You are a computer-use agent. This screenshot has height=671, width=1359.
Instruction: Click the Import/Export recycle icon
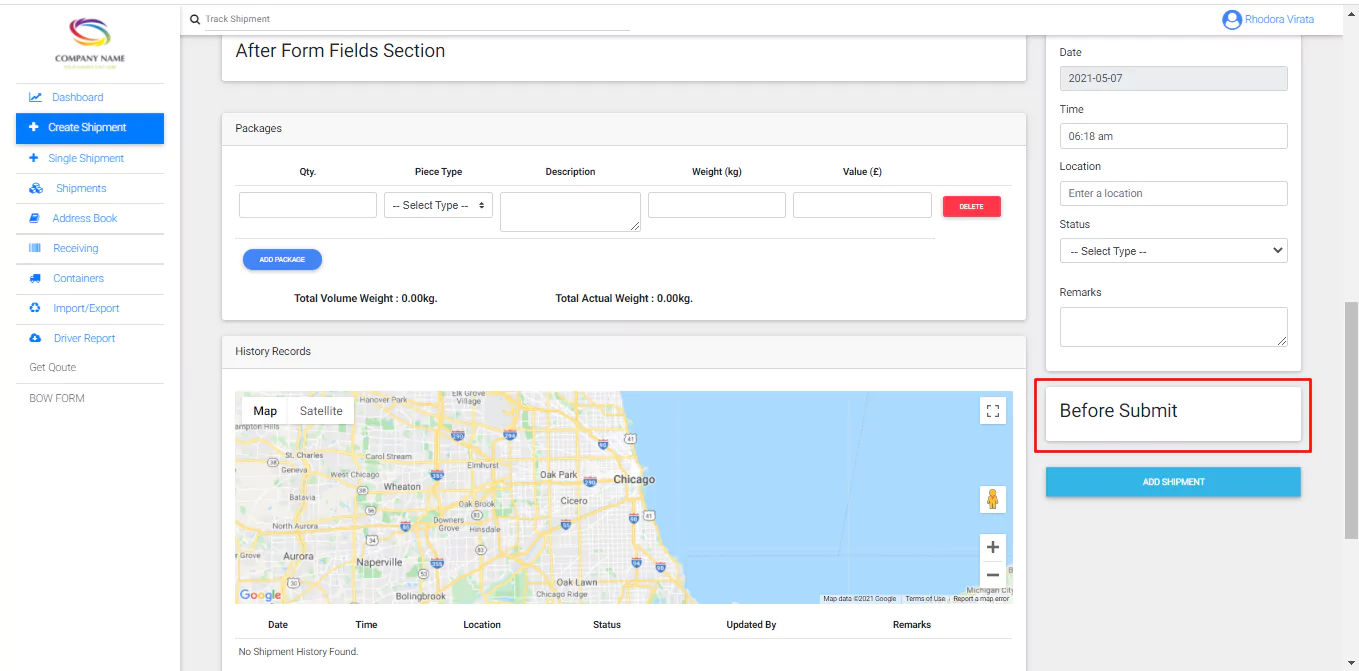35,308
